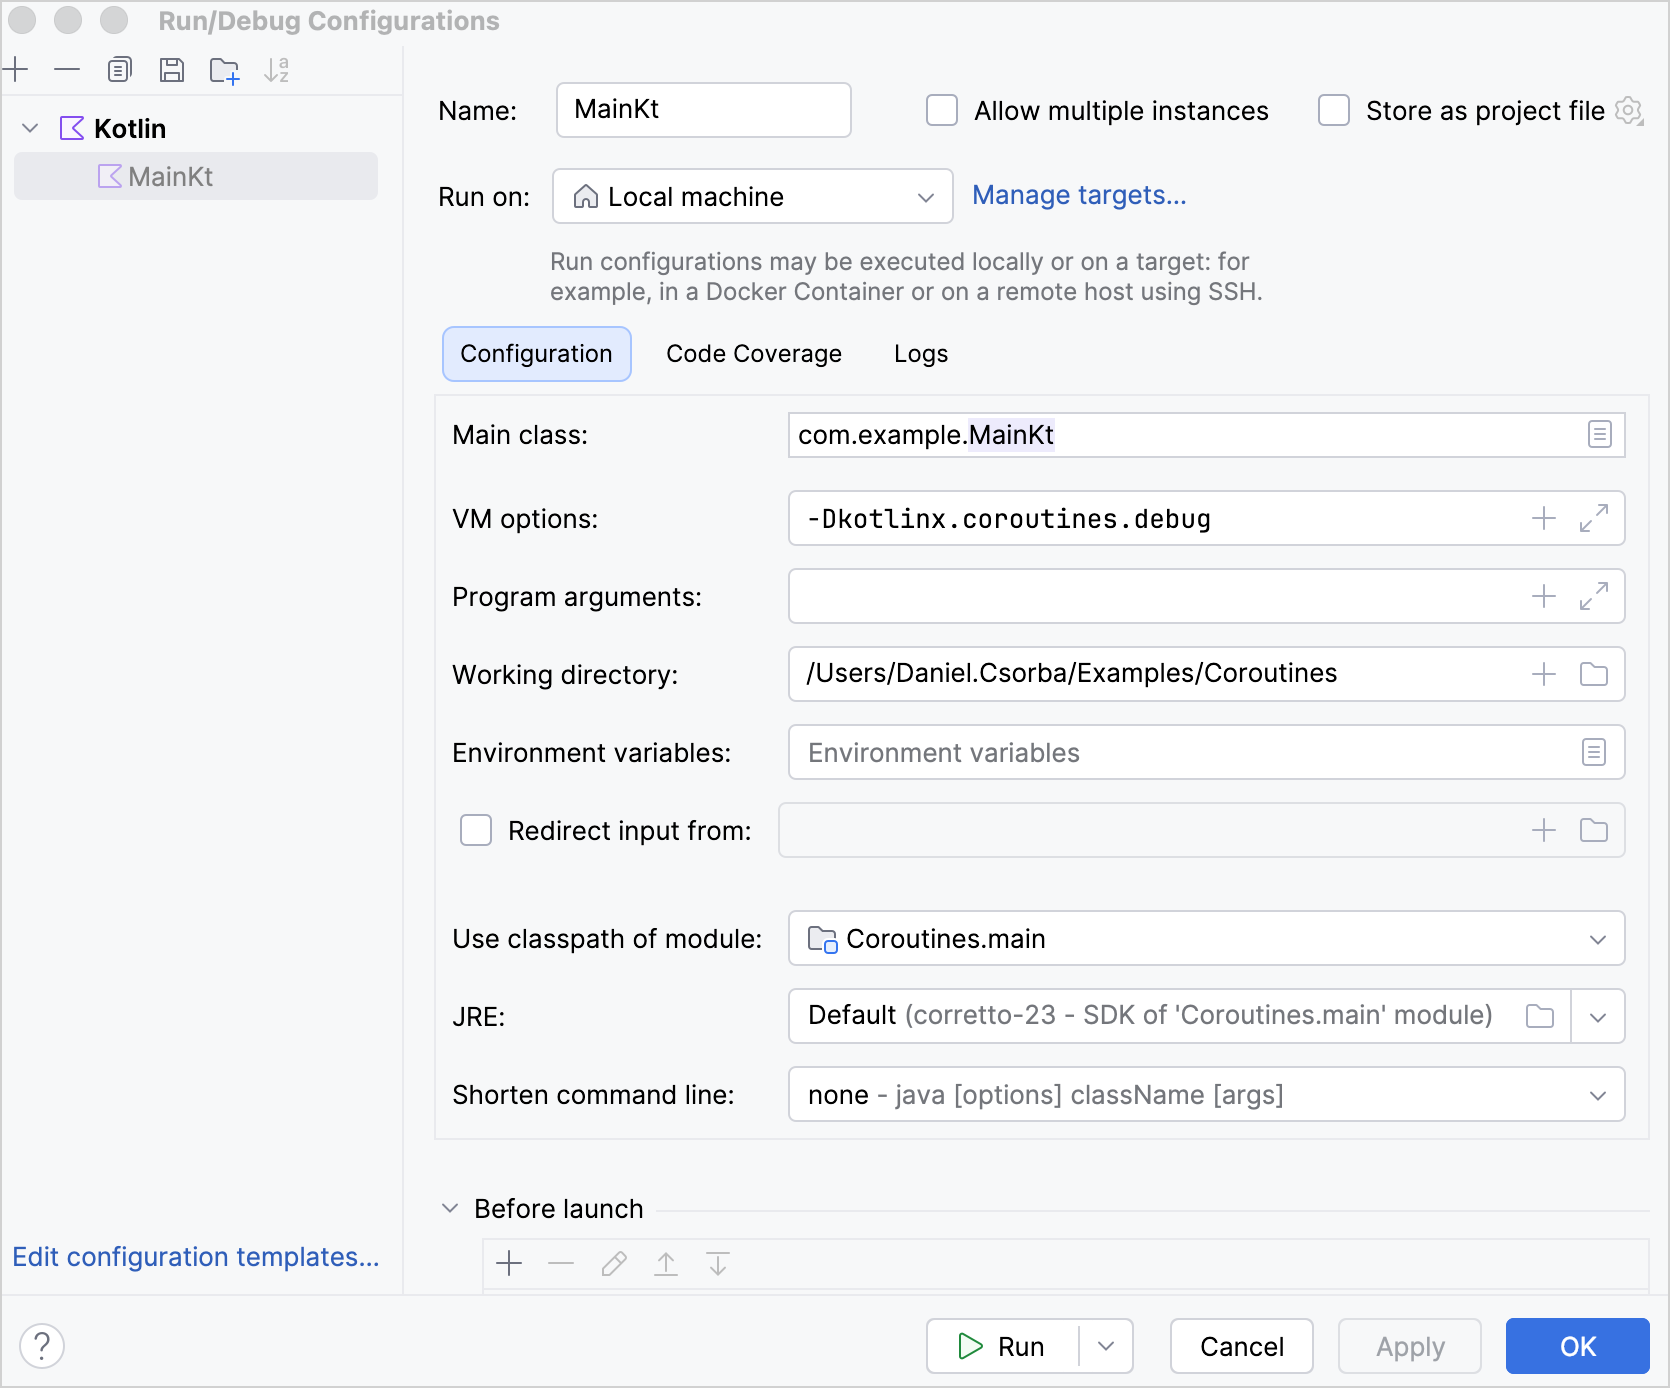Select the Configuration tab
Screen dimensions: 1670x1388
pos(537,354)
